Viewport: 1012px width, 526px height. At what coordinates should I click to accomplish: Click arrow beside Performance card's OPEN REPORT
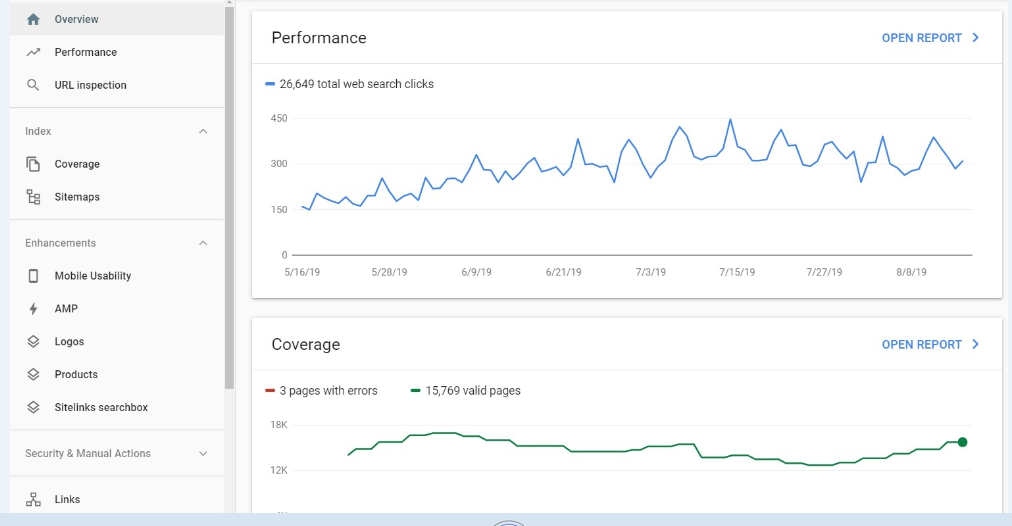pyautogui.click(x=975, y=37)
